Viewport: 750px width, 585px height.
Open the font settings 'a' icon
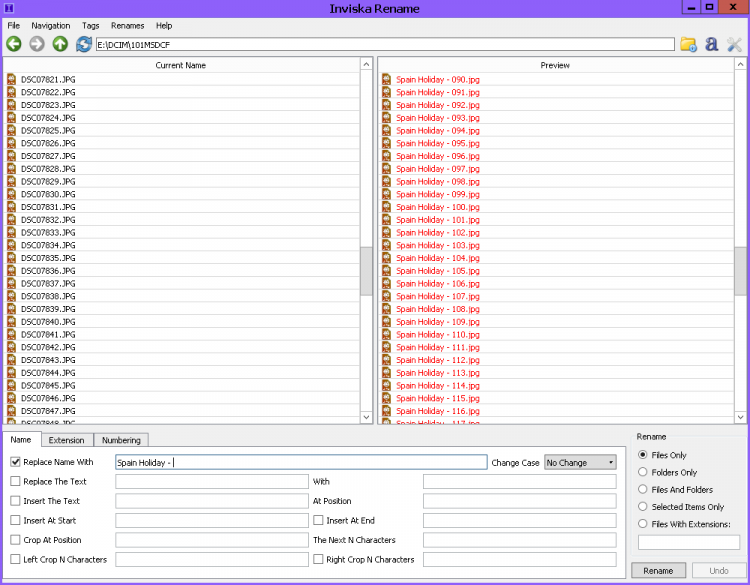click(x=712, y=44)
